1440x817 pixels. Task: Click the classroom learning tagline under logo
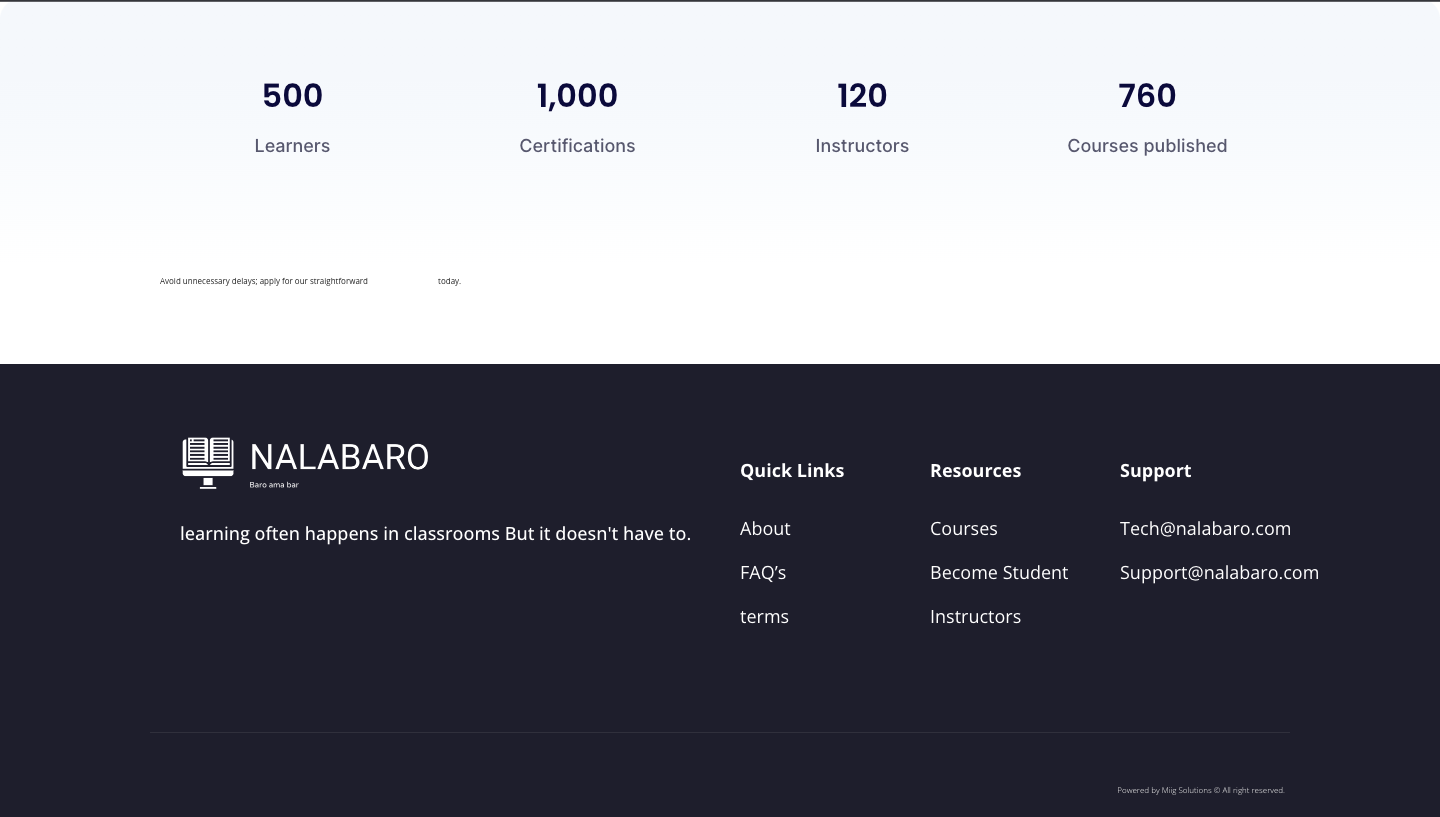[x=435, y=533]
